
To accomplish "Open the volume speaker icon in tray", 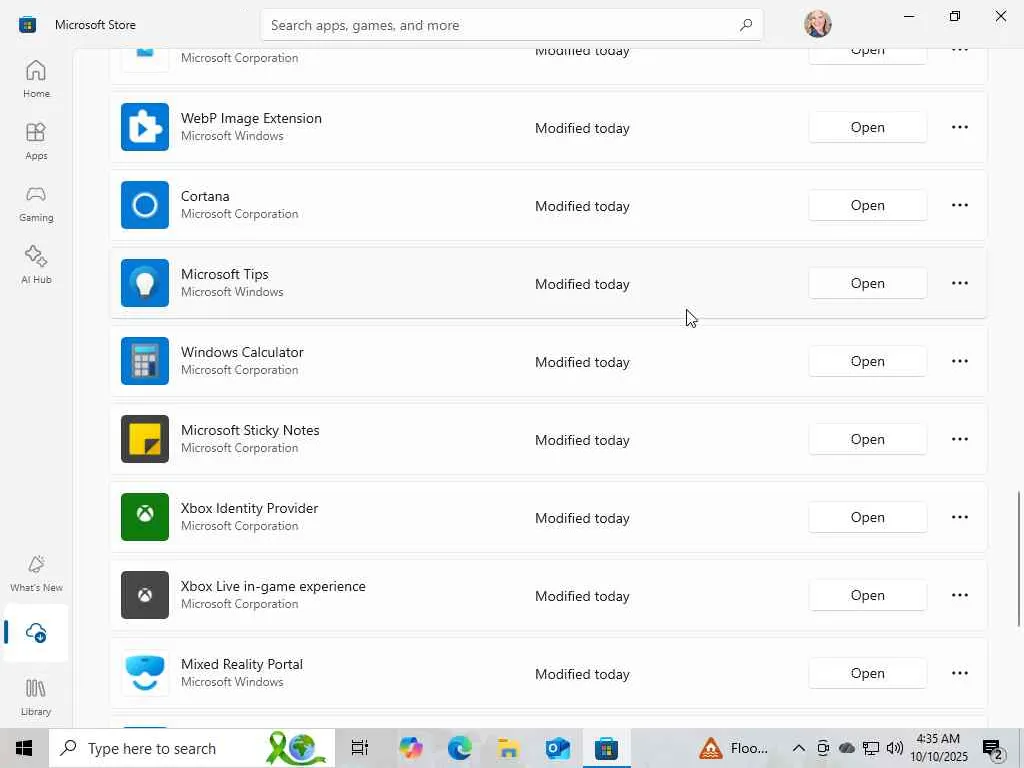I will (x=895, y=748).
